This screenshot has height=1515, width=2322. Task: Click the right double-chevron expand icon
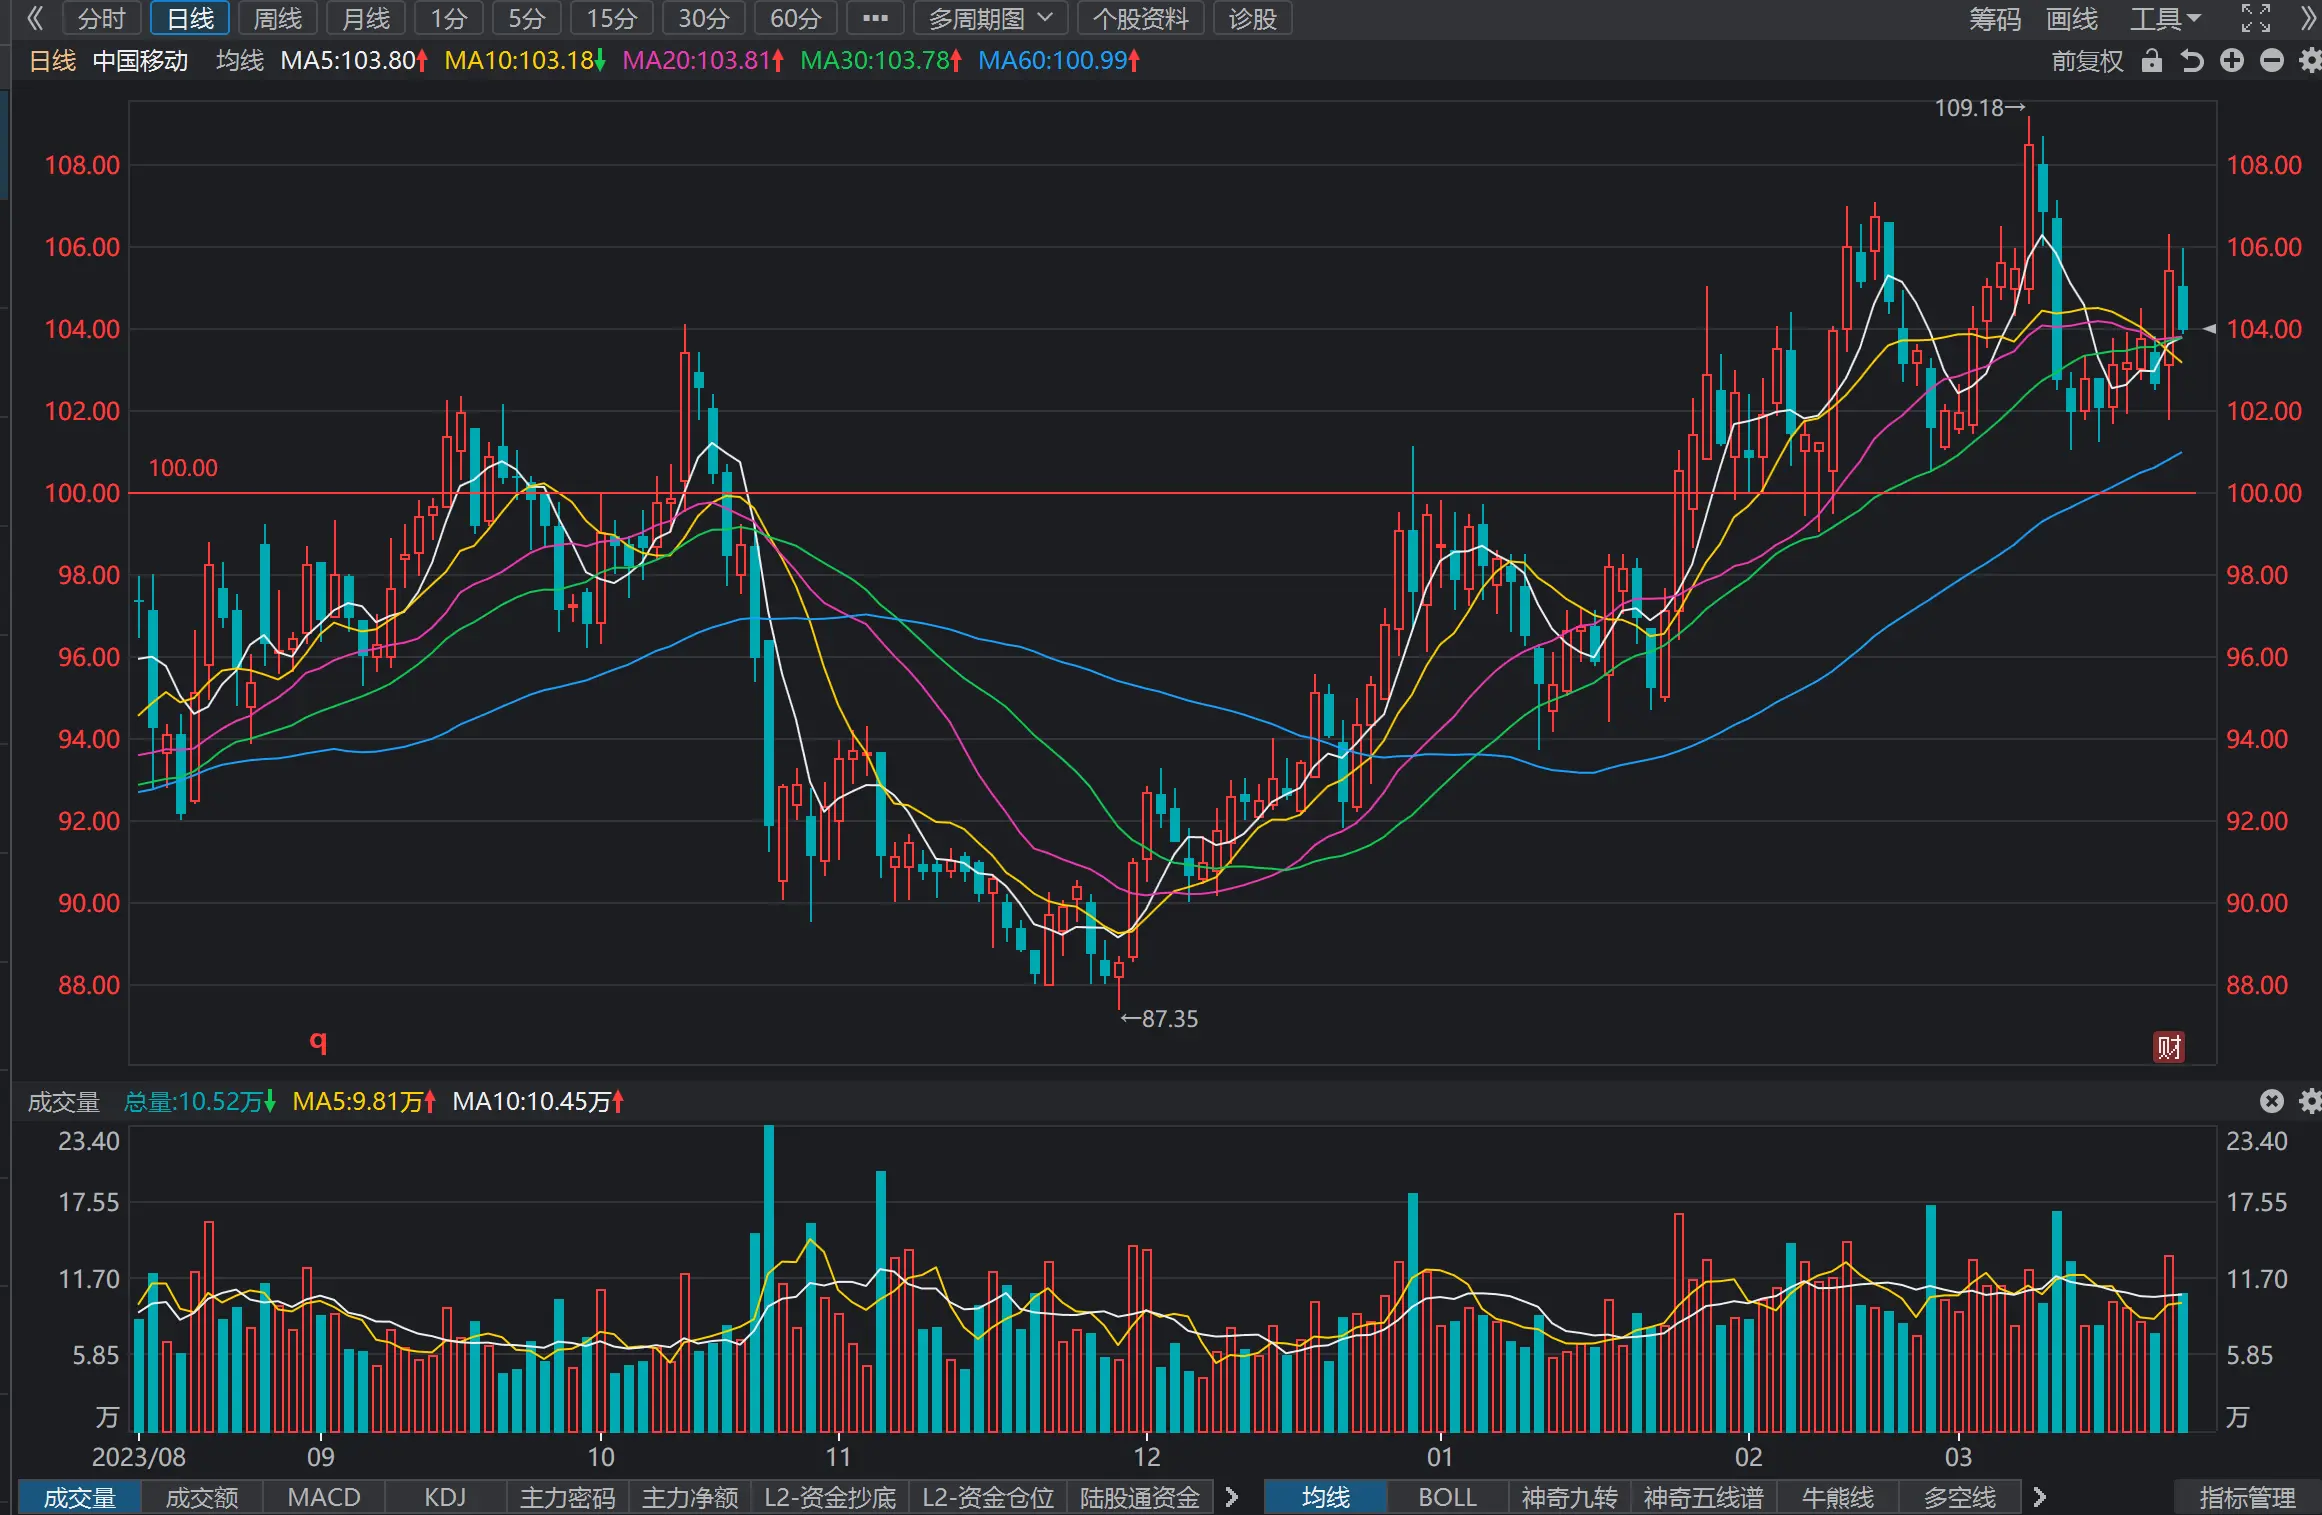(2307, 18)
